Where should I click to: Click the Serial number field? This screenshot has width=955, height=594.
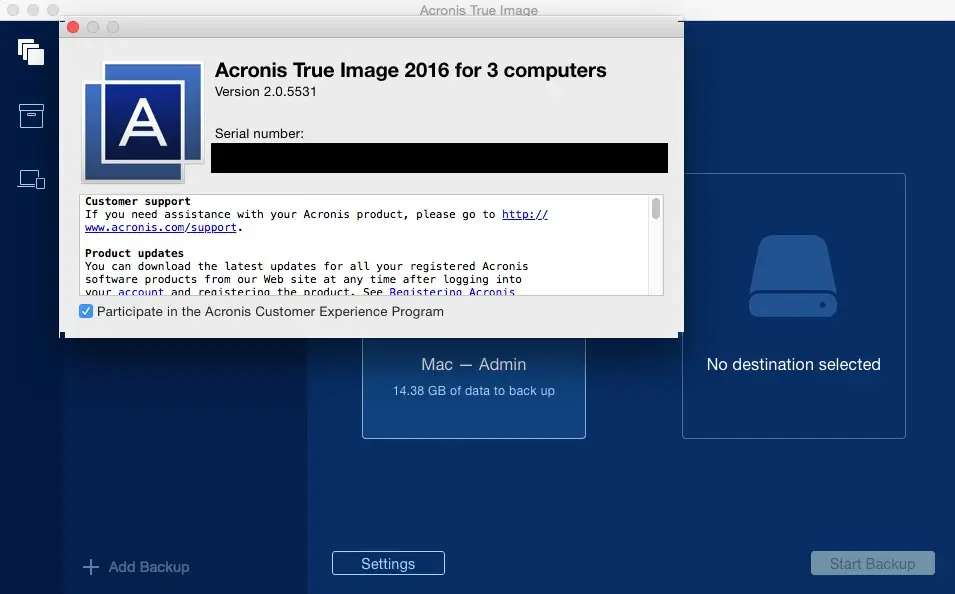coord(439,158)
